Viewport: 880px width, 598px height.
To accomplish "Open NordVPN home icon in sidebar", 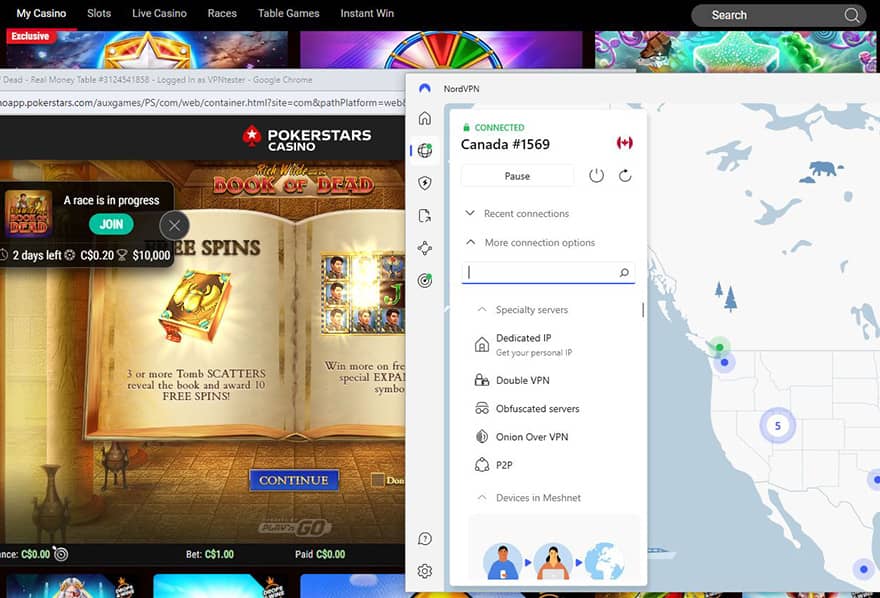I will [425, 118].
